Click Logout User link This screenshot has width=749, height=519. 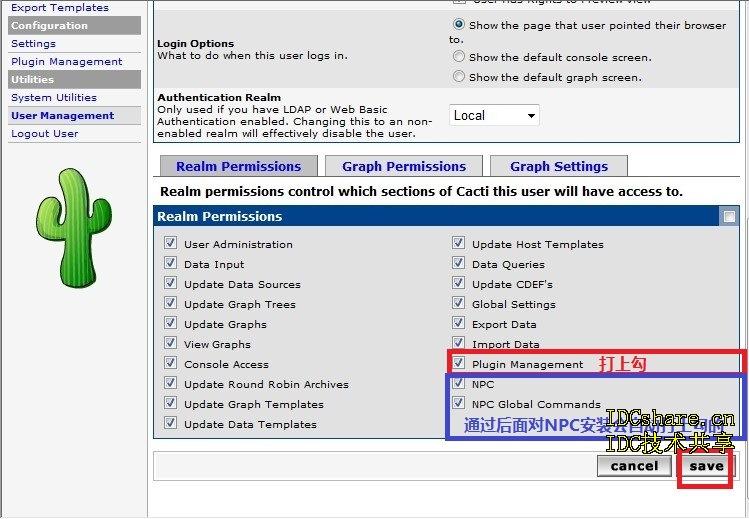[44, 134]
